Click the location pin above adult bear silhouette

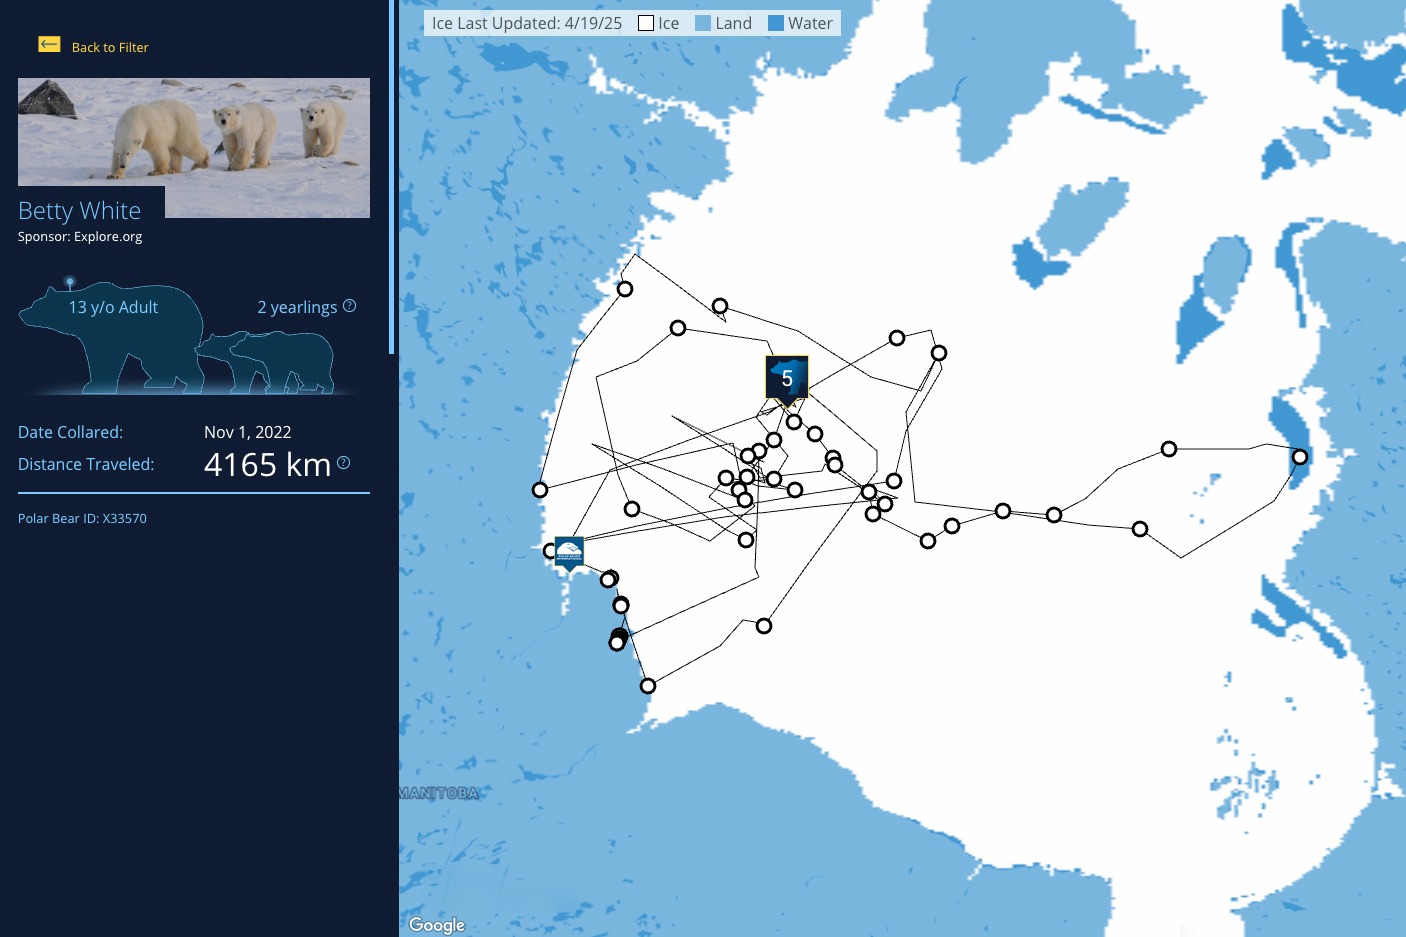pos(69,282)
